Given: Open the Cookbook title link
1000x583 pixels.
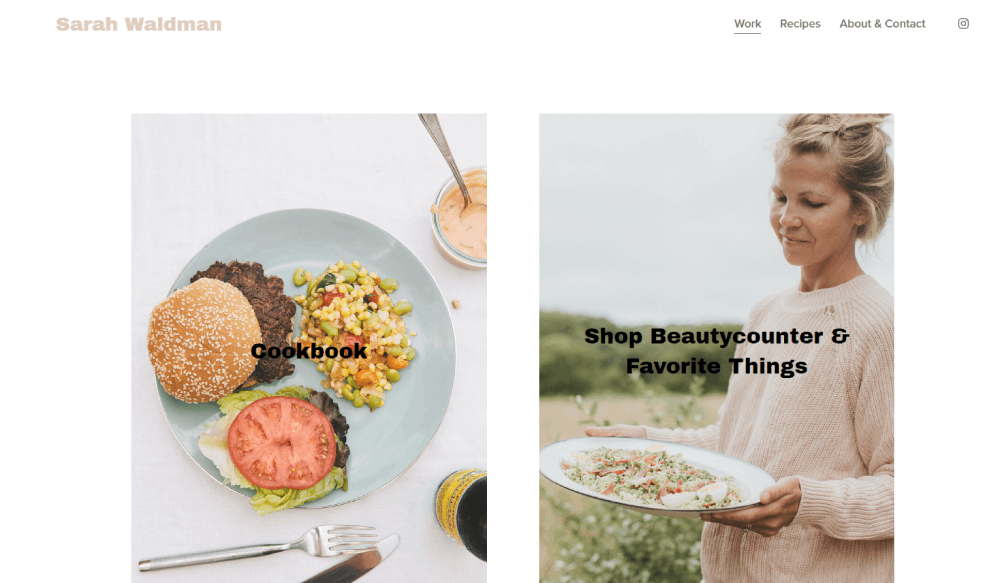Looking at the screenshot, I should (x=309, y=351).
